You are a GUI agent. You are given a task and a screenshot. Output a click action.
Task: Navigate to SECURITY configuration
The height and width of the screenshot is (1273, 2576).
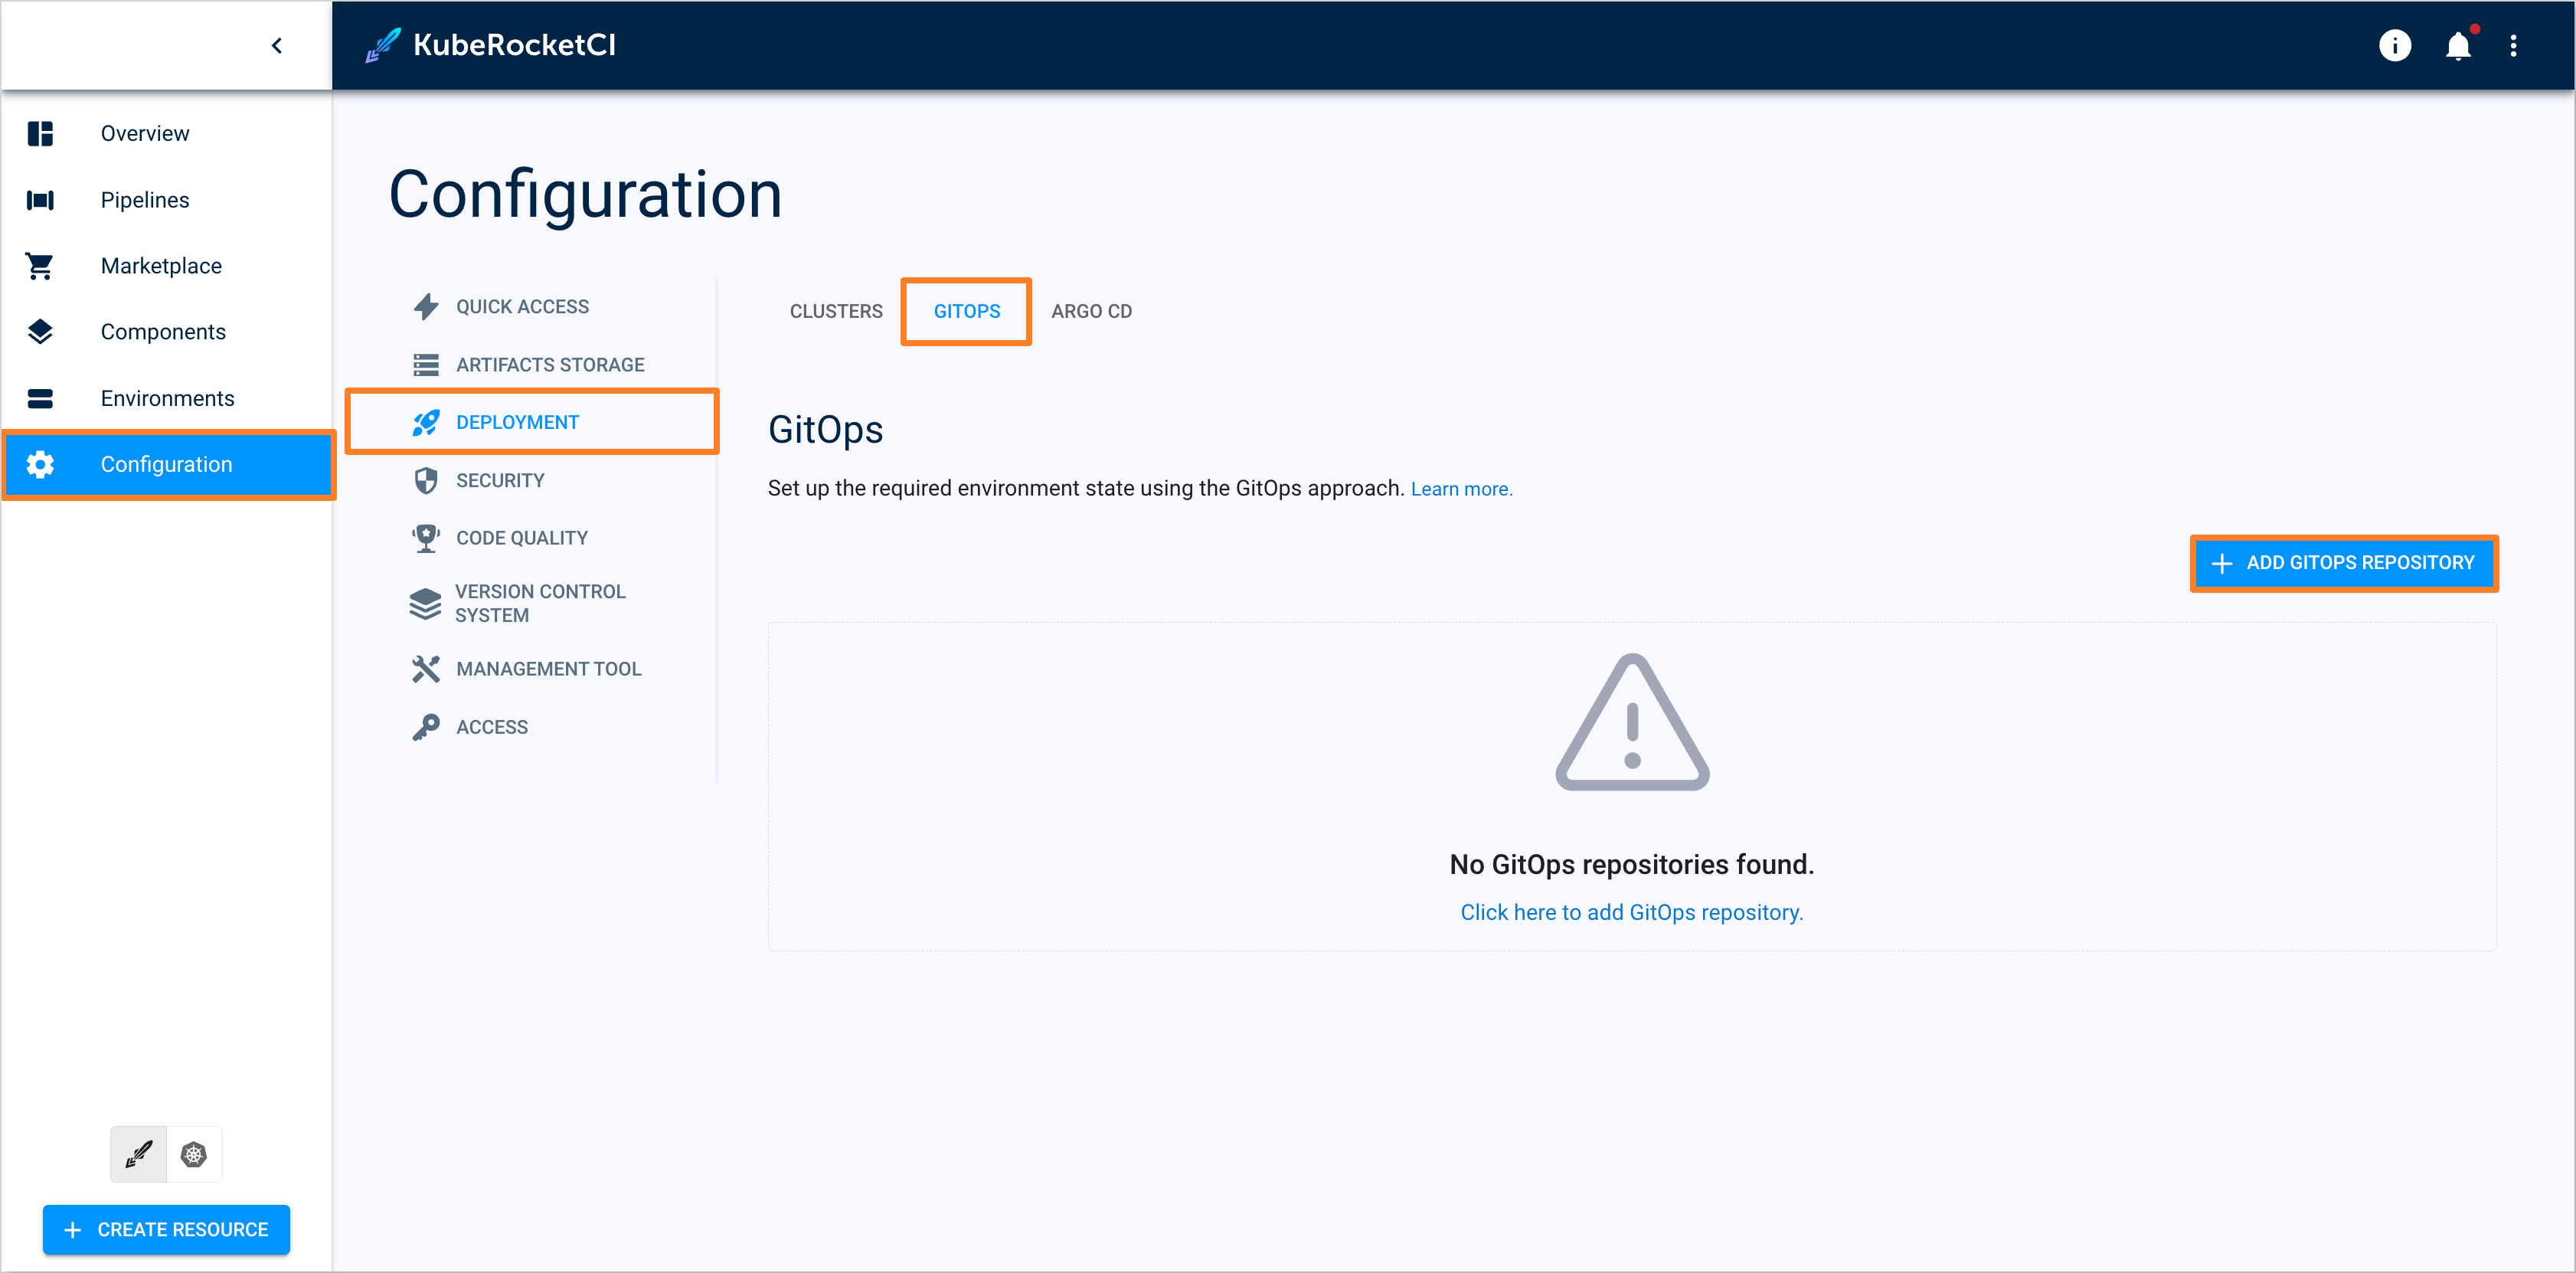pos(499,479)
